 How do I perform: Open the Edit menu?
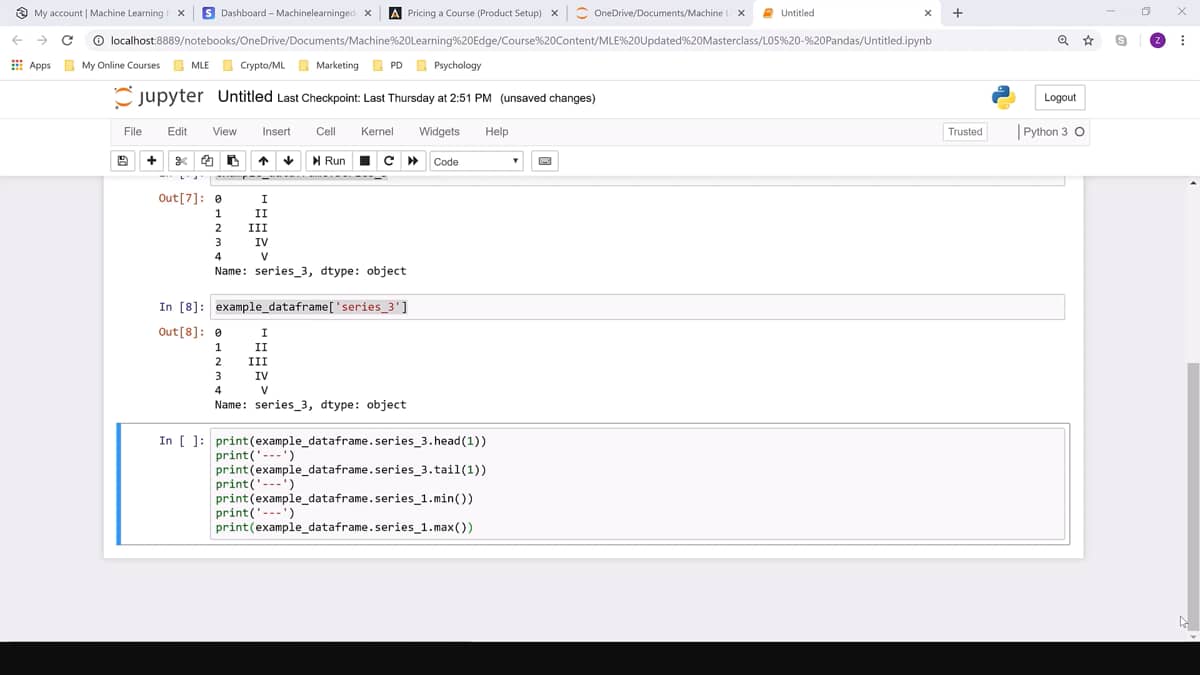click(177, 131)
